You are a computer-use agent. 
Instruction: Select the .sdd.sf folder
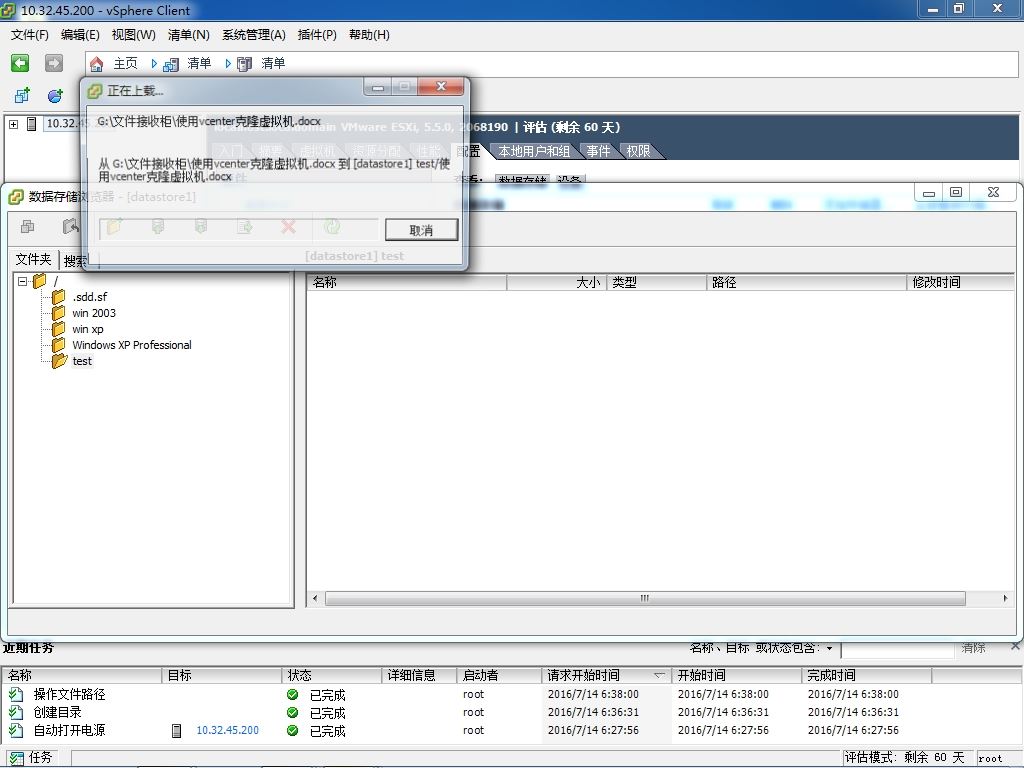(x=89, y=297)
